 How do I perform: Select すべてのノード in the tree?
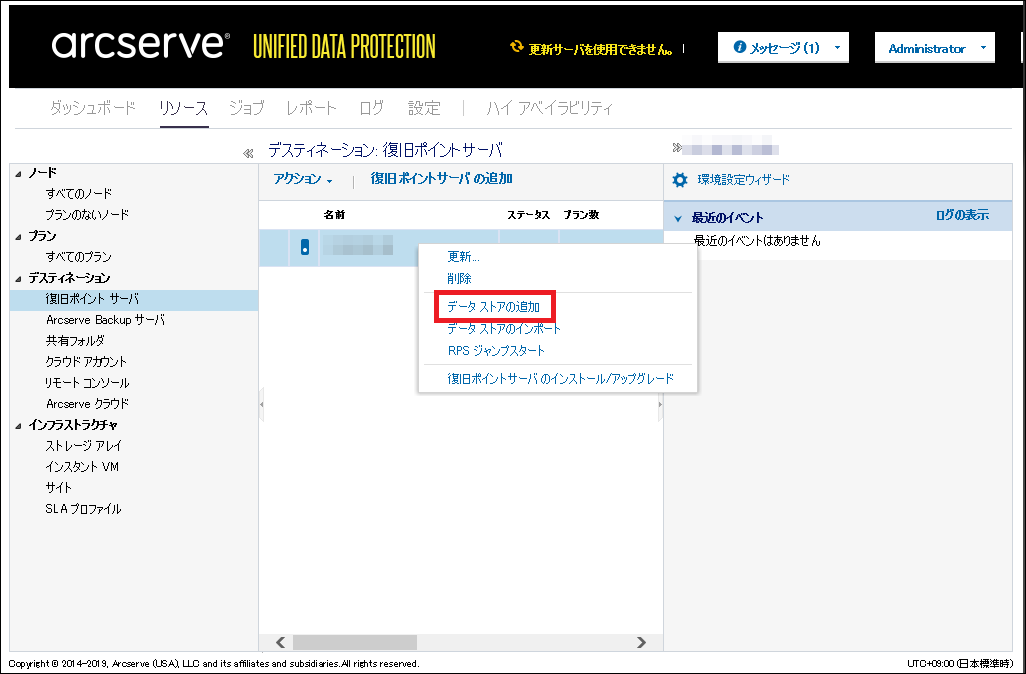tap(79, 194)
